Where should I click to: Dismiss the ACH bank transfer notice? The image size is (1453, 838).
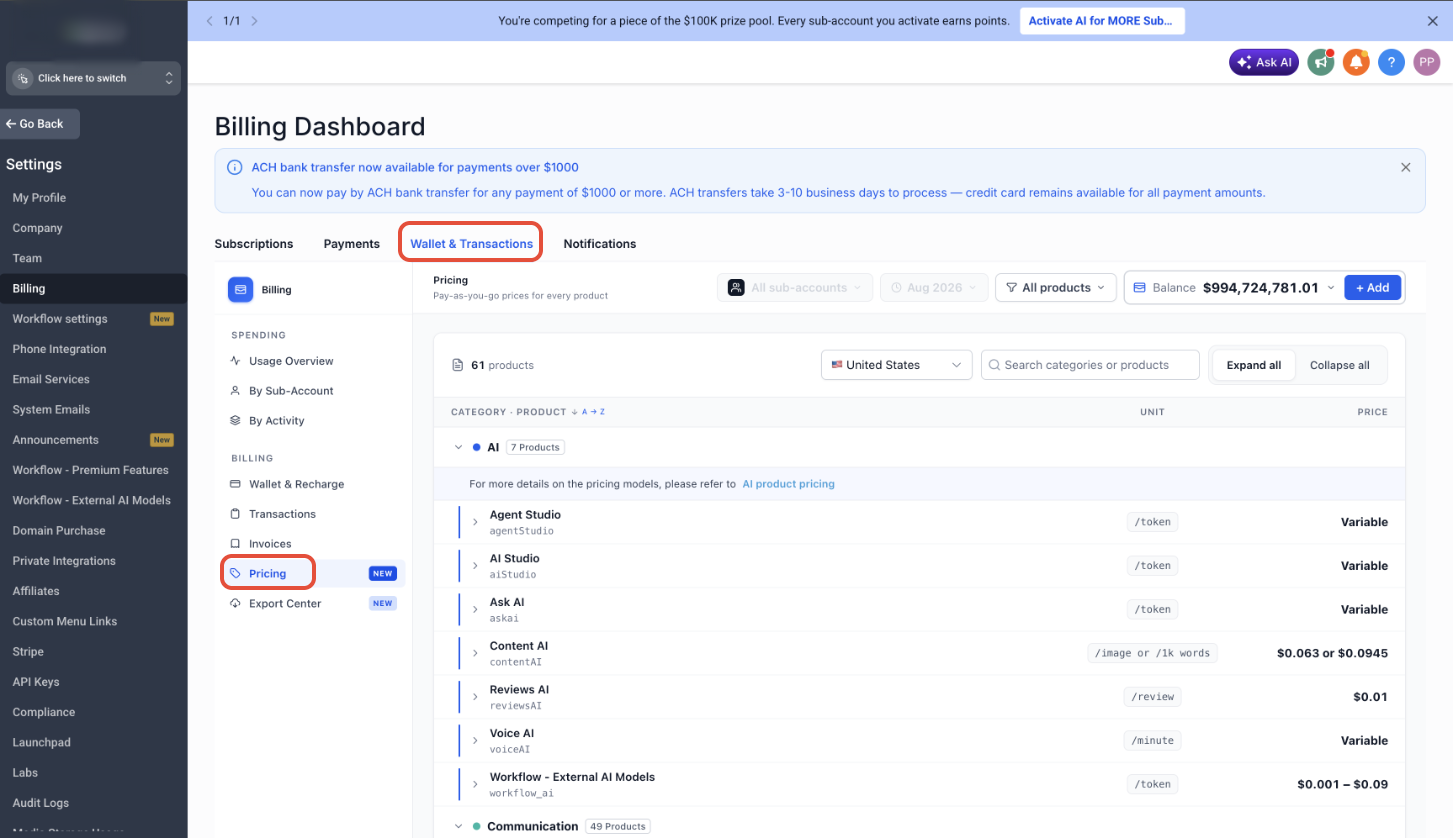point(1405,167)
